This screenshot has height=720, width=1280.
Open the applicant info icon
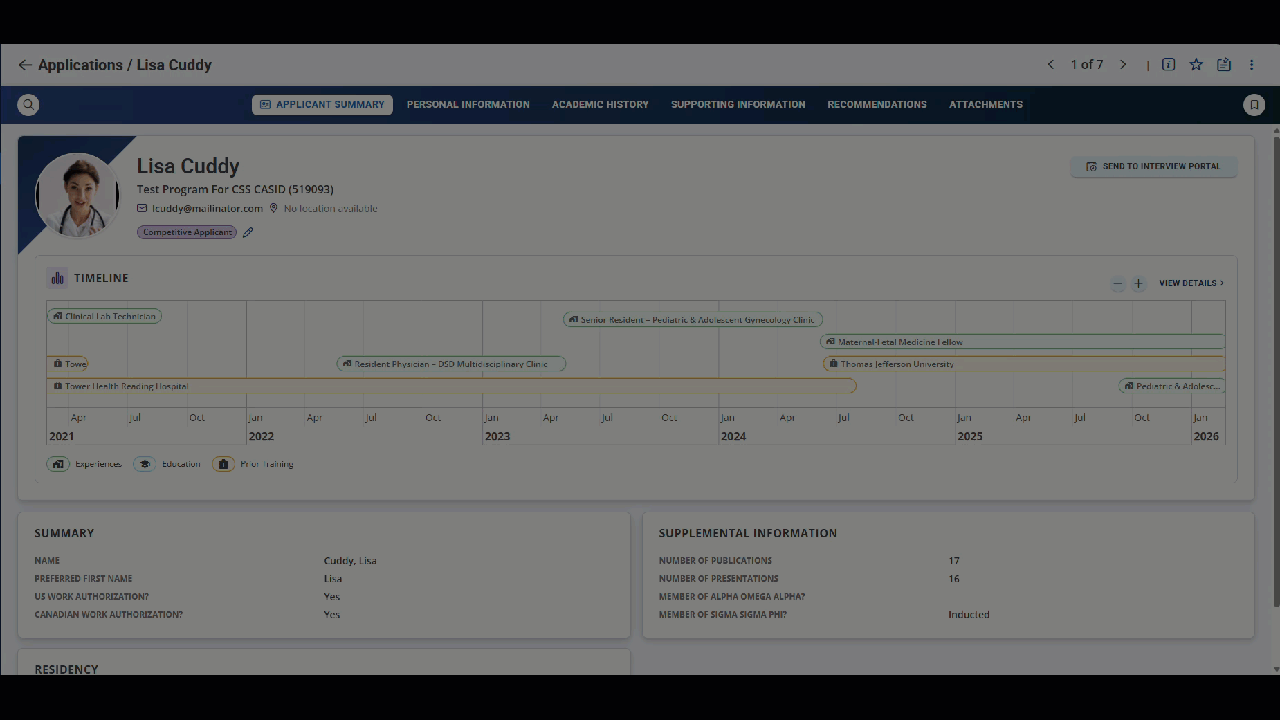(1168, 64)
